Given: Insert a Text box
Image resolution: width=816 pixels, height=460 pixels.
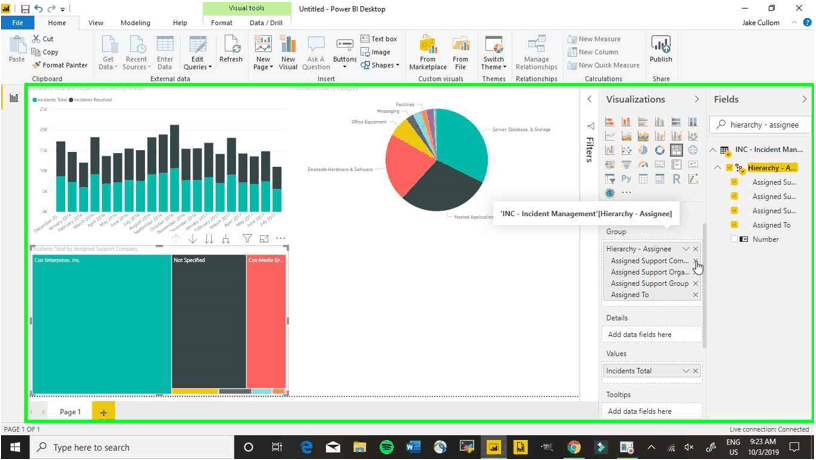Looking at the screenshot, I should coord(379,39).
